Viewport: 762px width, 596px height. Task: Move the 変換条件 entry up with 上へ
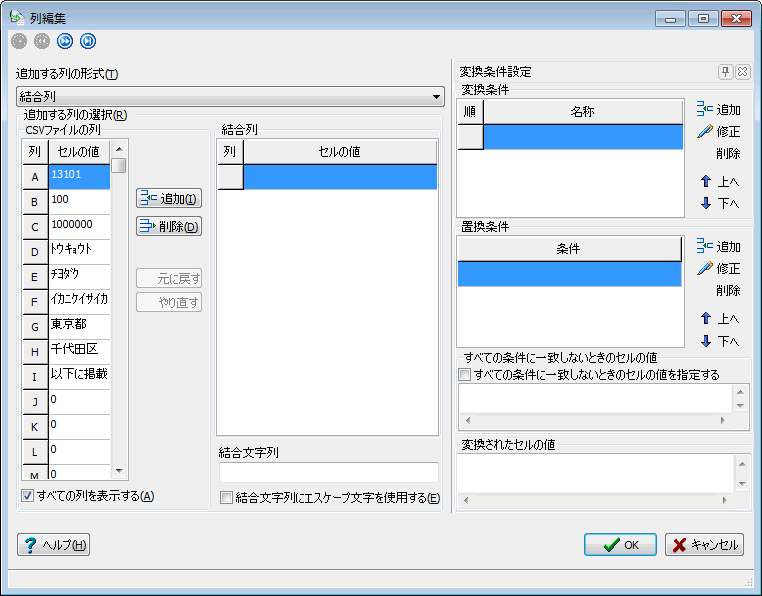(x=718, y=182)
